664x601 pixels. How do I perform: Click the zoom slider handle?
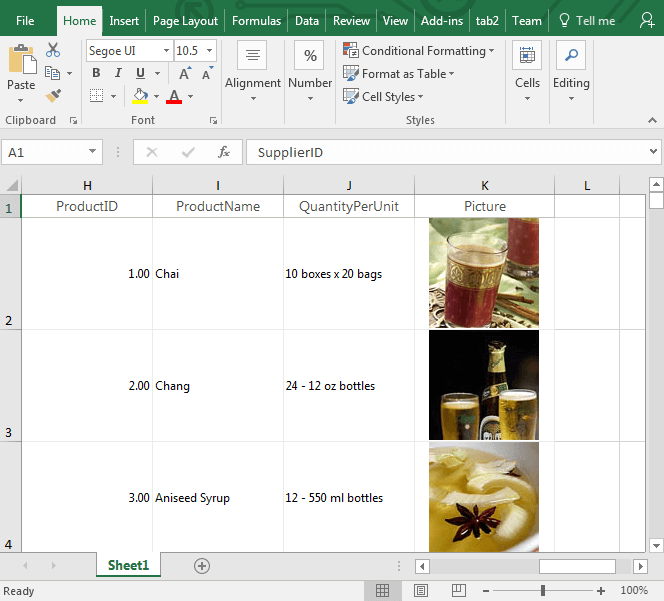pos(543,590)
